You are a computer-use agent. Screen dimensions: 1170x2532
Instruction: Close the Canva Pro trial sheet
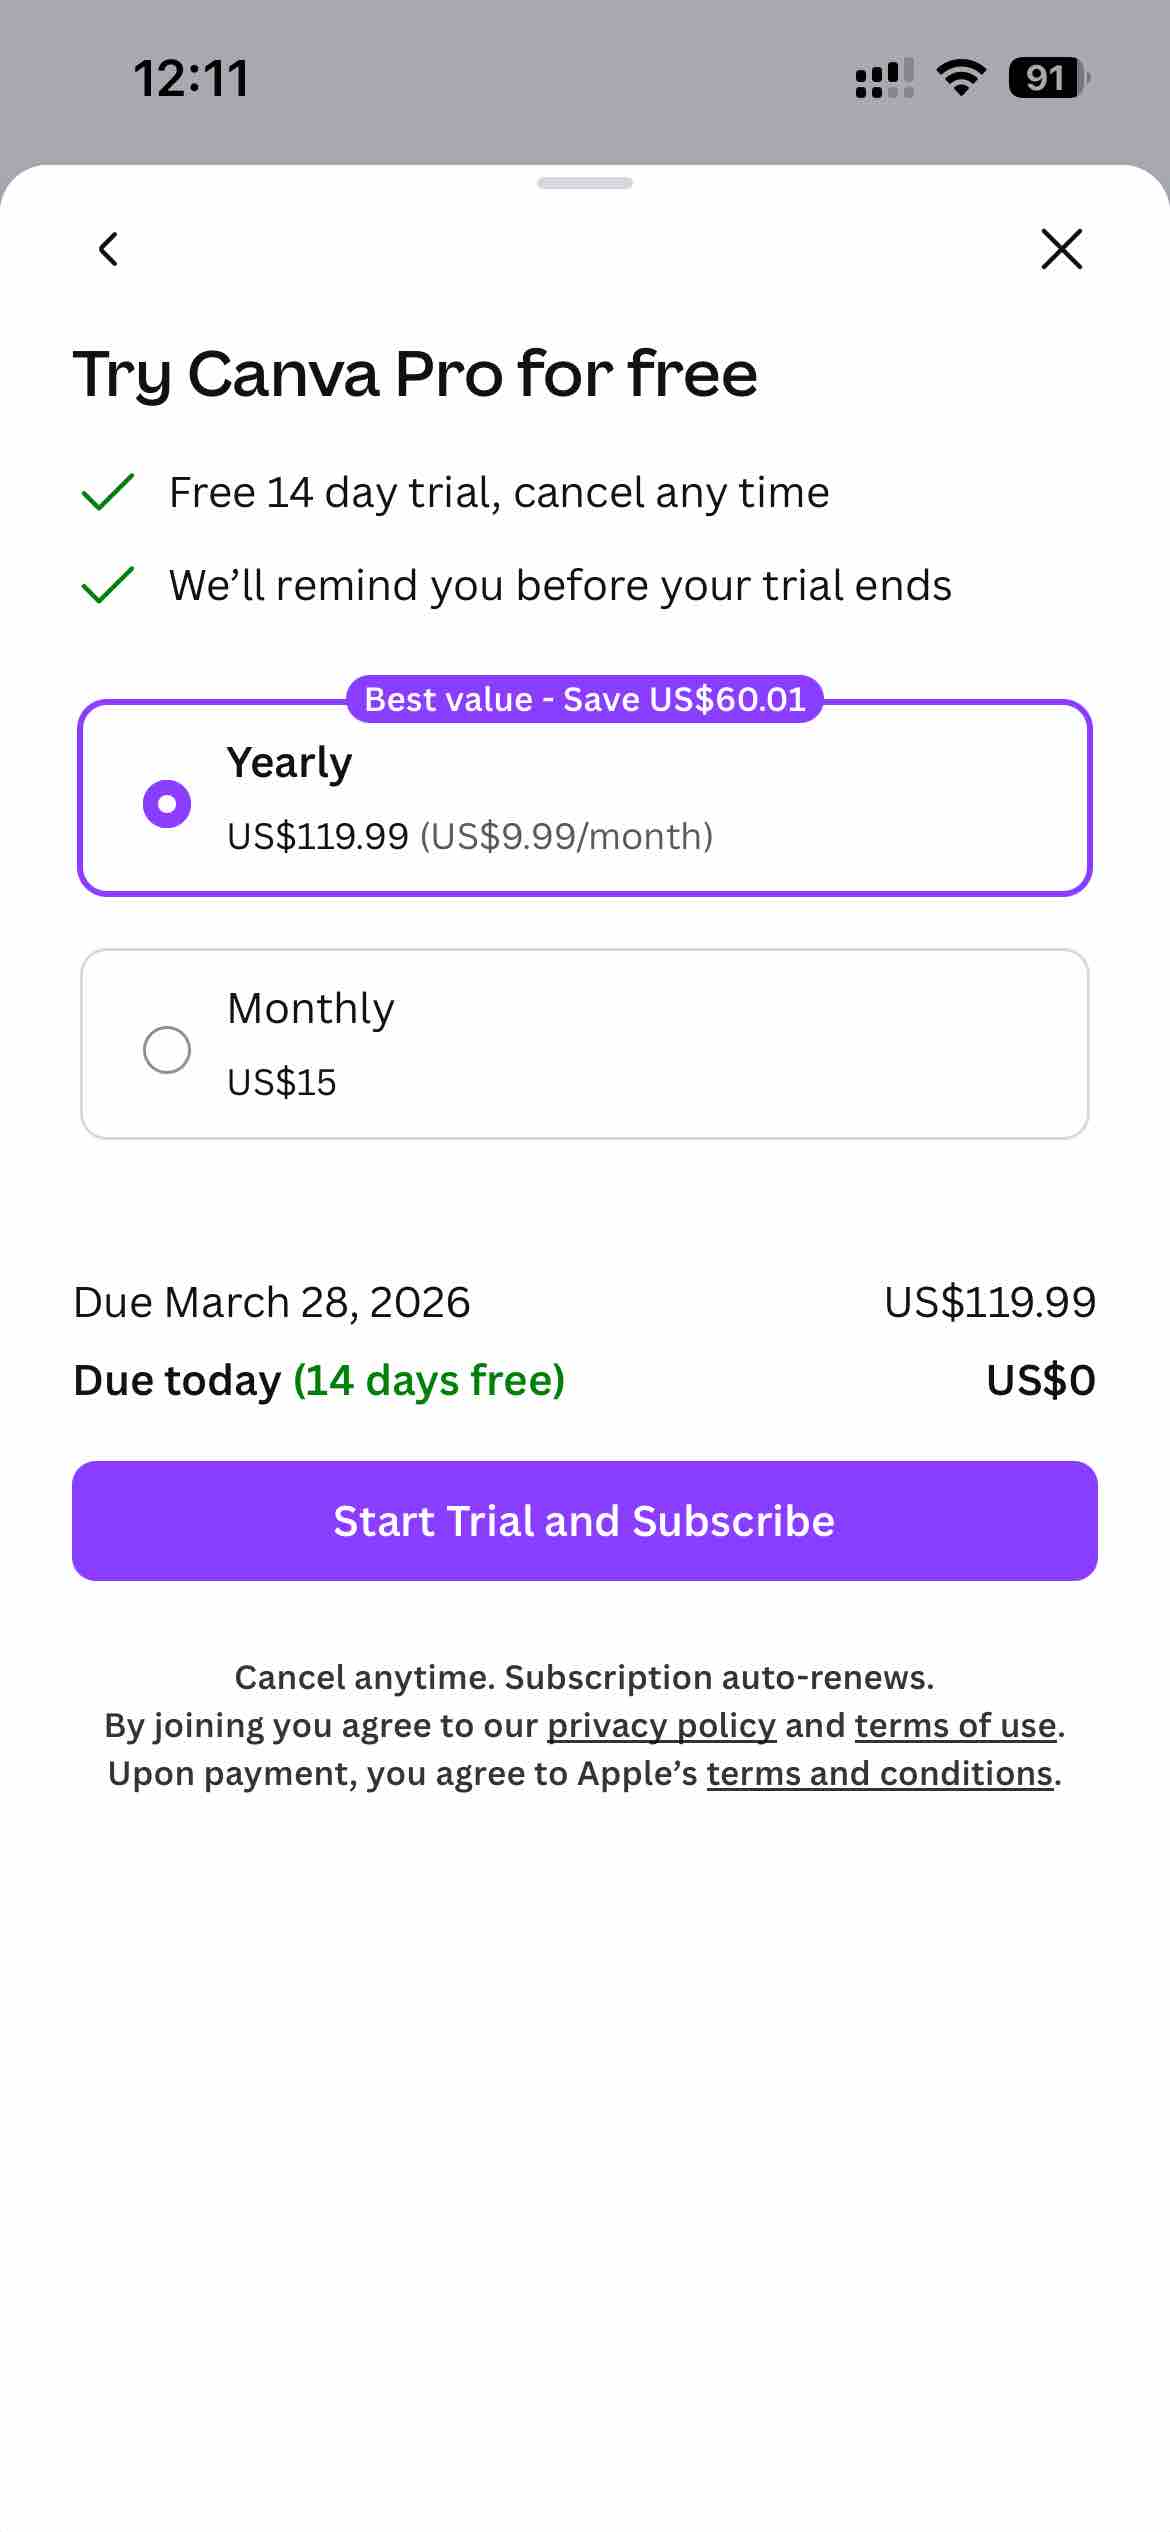(x=1061, y=249)
